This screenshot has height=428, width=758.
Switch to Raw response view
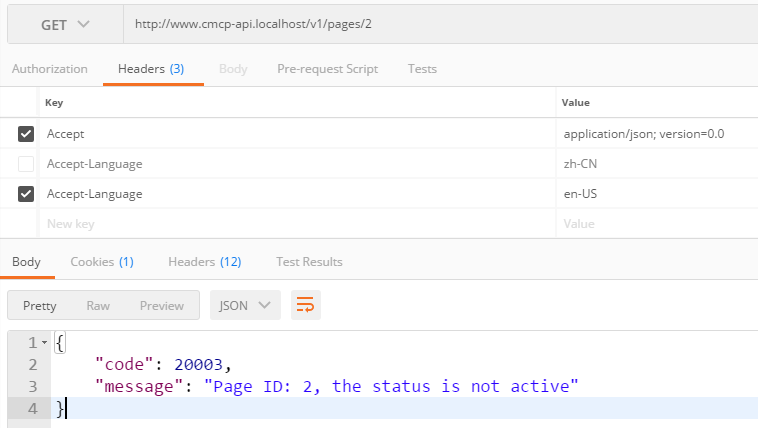click(98, 305)
